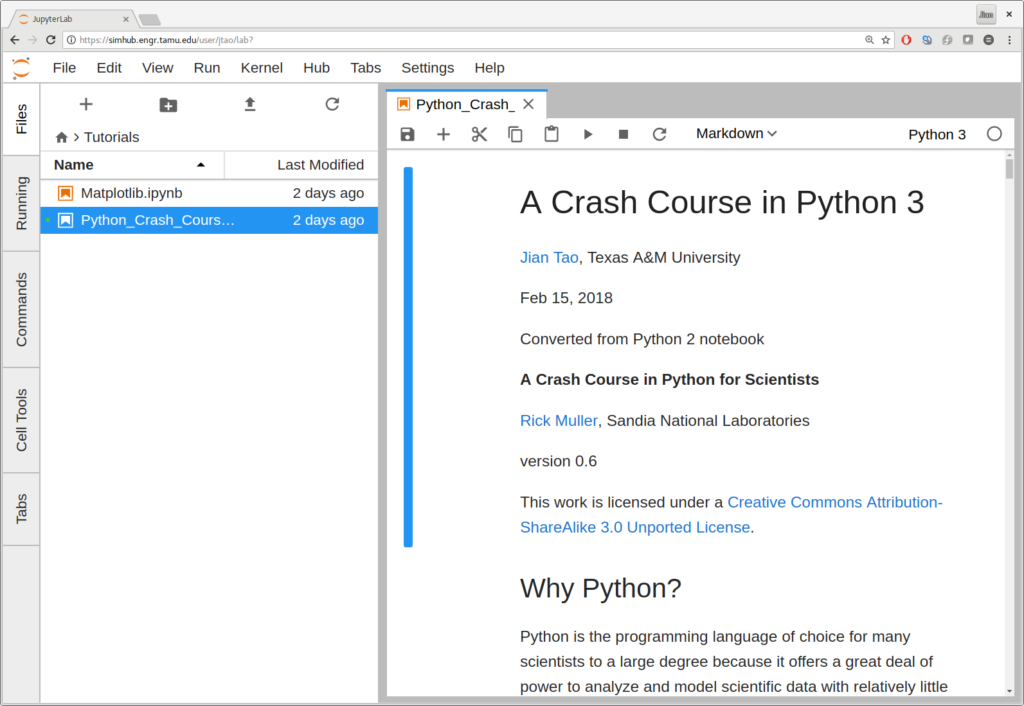Open the Kernel menu
The width and height of the screenshot is (1024, 706).
(x=261, y=68)
